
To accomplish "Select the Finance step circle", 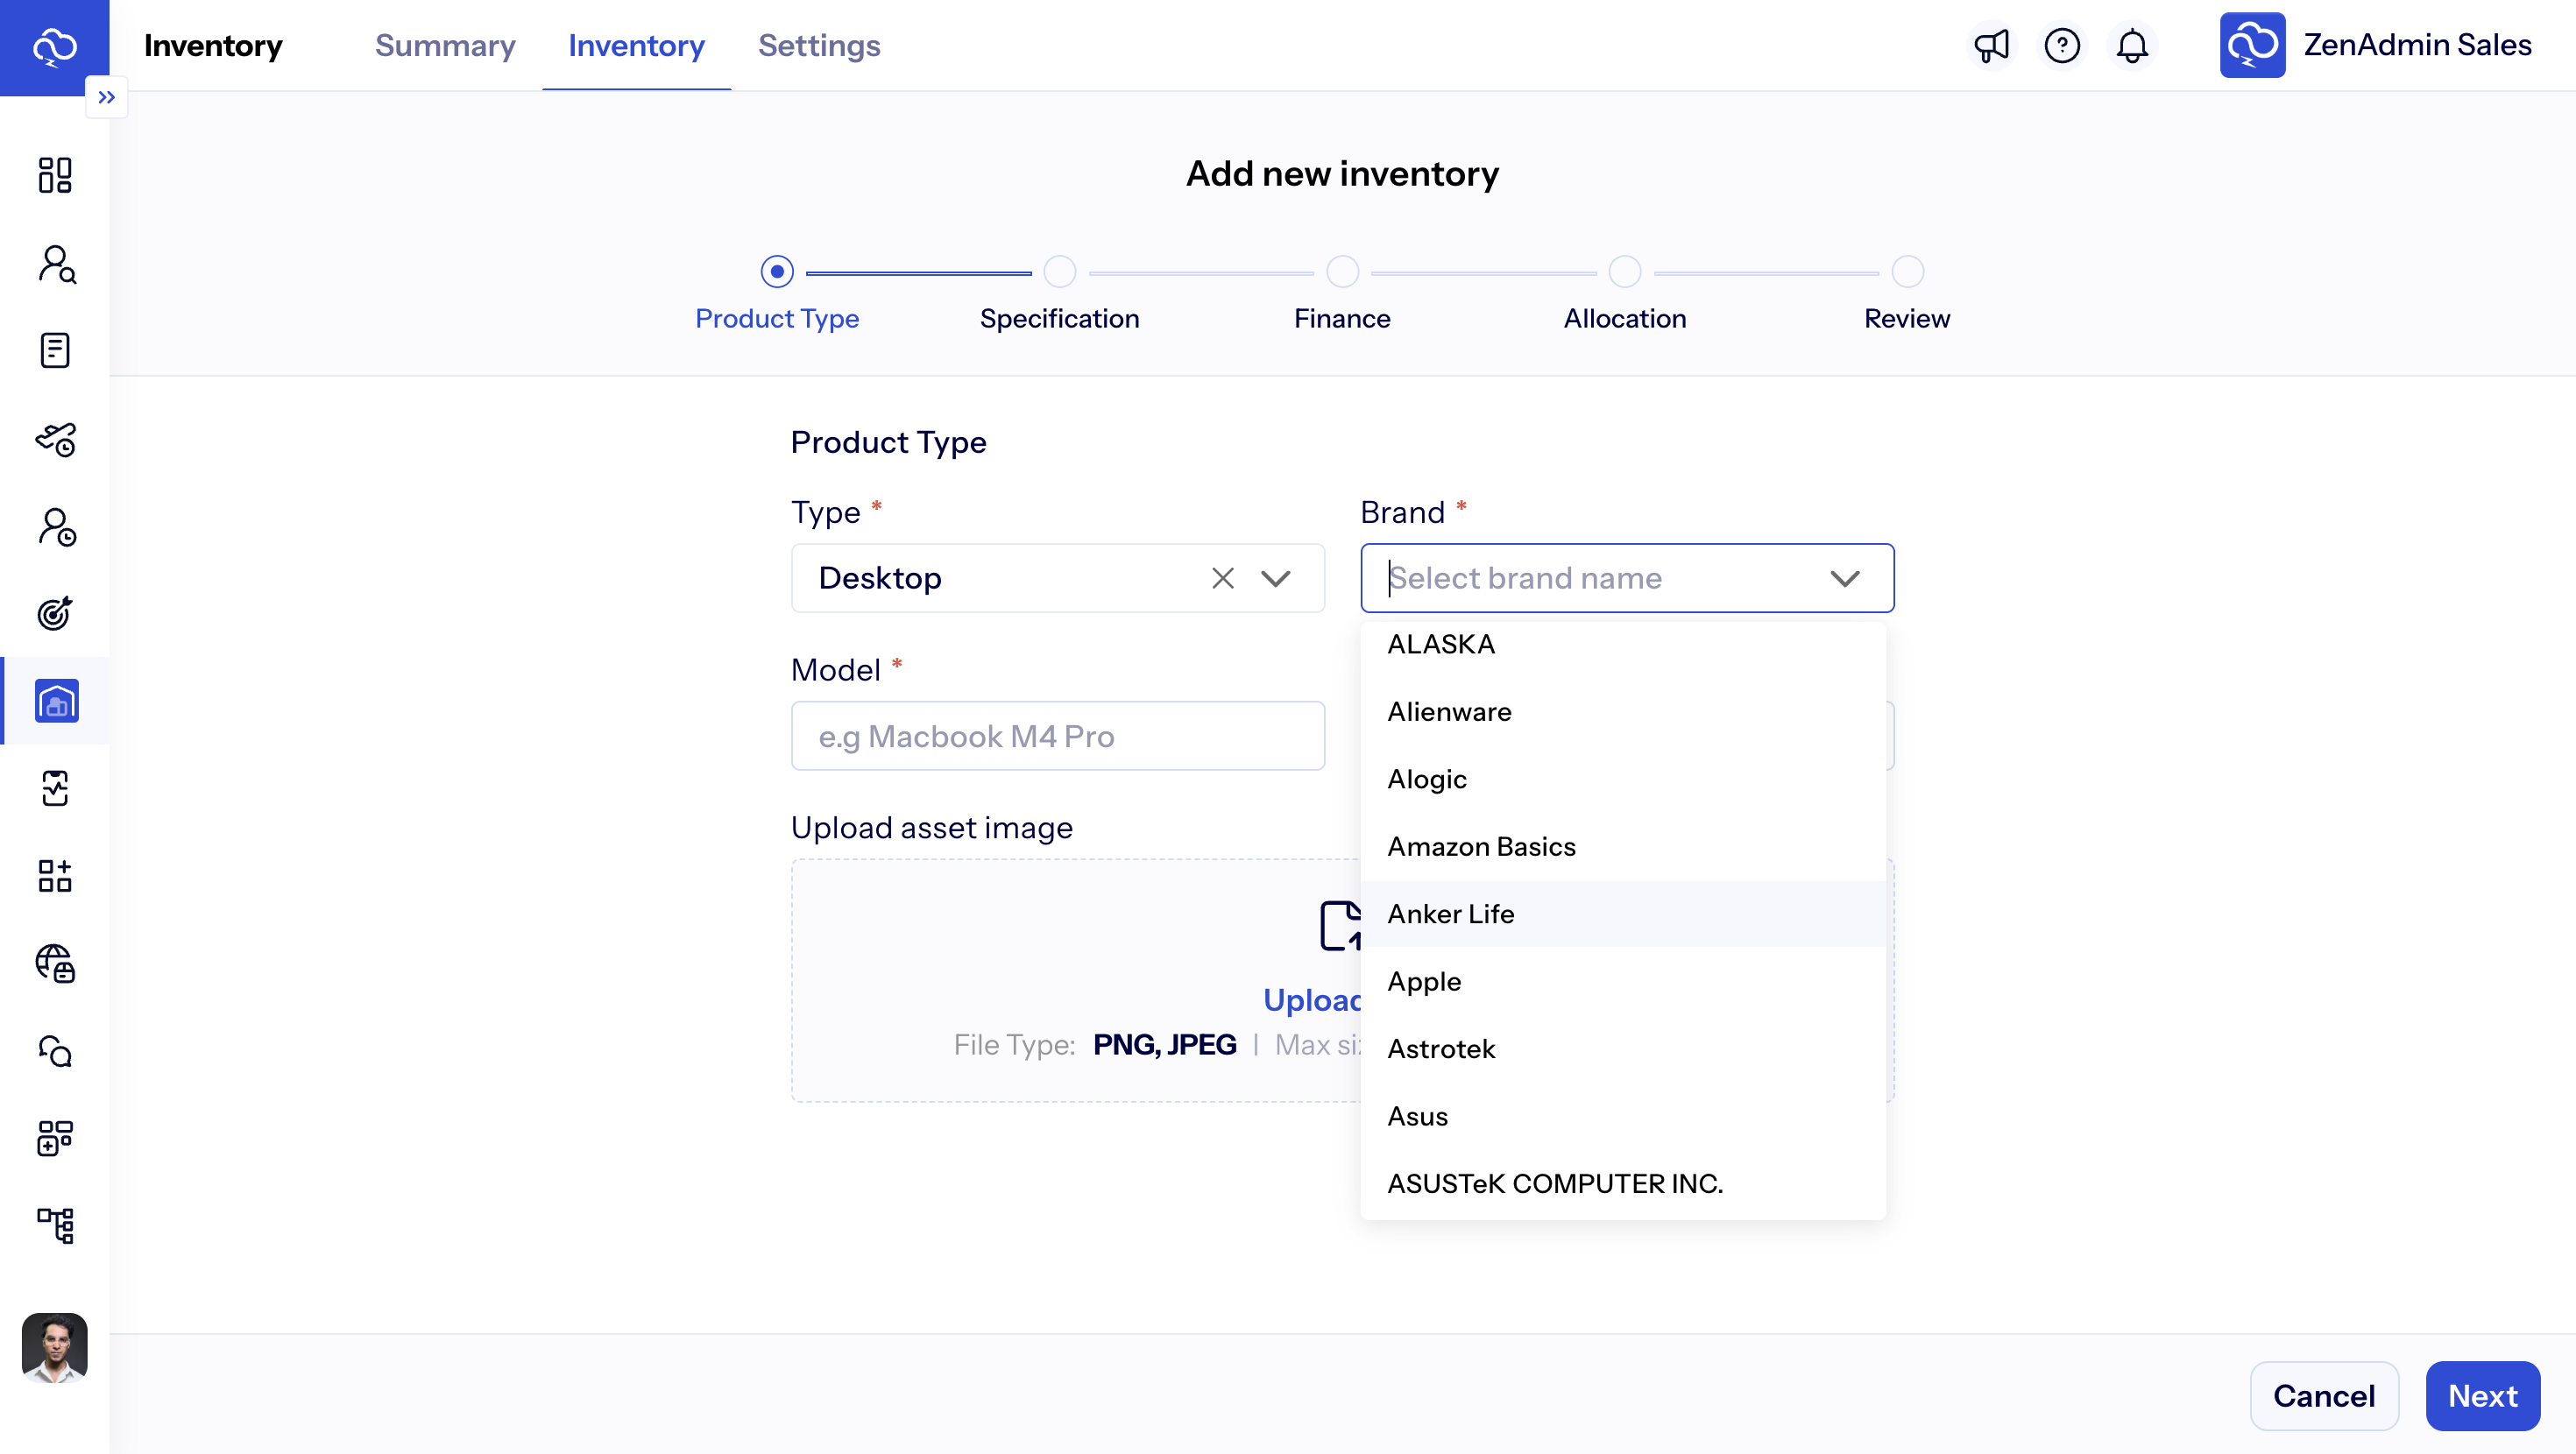I will [1342, 272].
